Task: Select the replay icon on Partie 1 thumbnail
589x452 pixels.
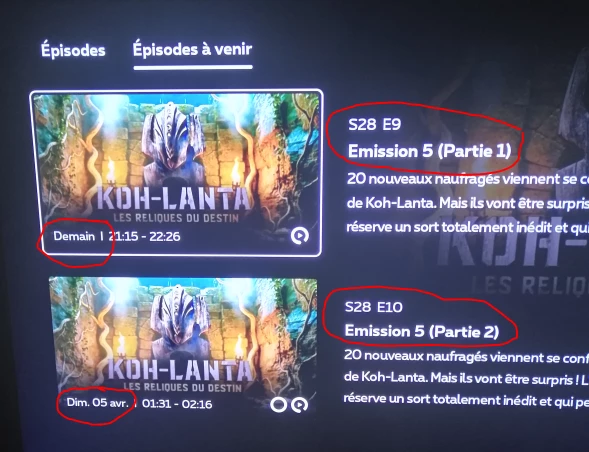Action: tap(299, 236)
